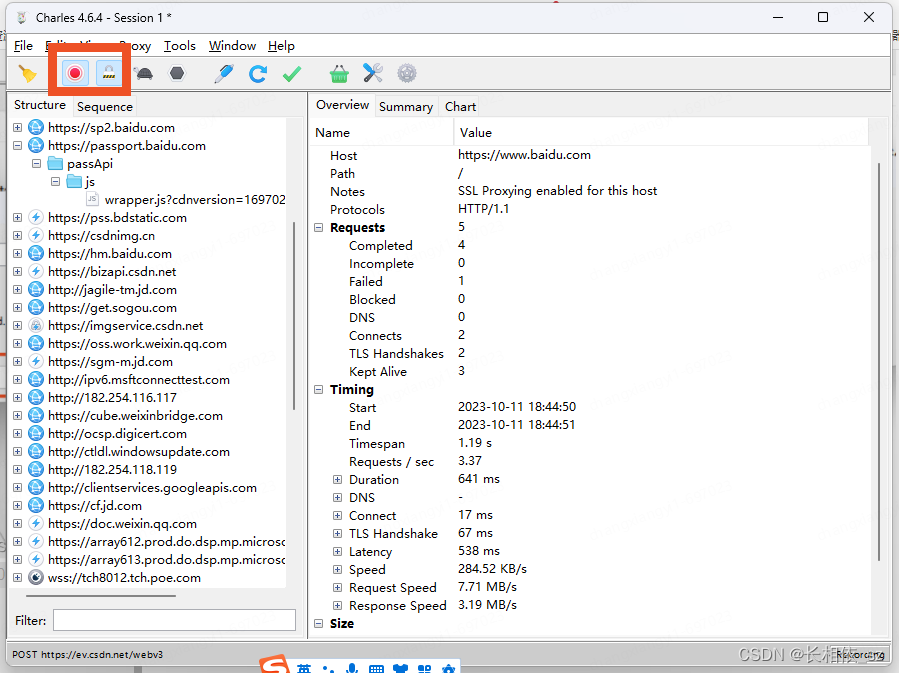Compose request with the pen icon
Screen dimensions: 899x673
224,73
